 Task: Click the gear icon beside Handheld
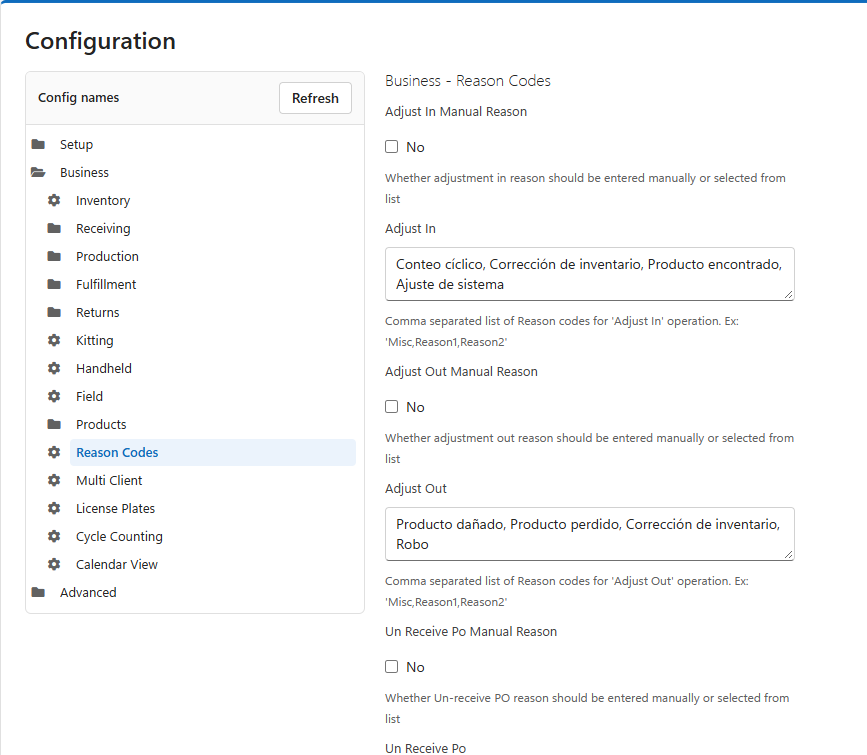54,368
